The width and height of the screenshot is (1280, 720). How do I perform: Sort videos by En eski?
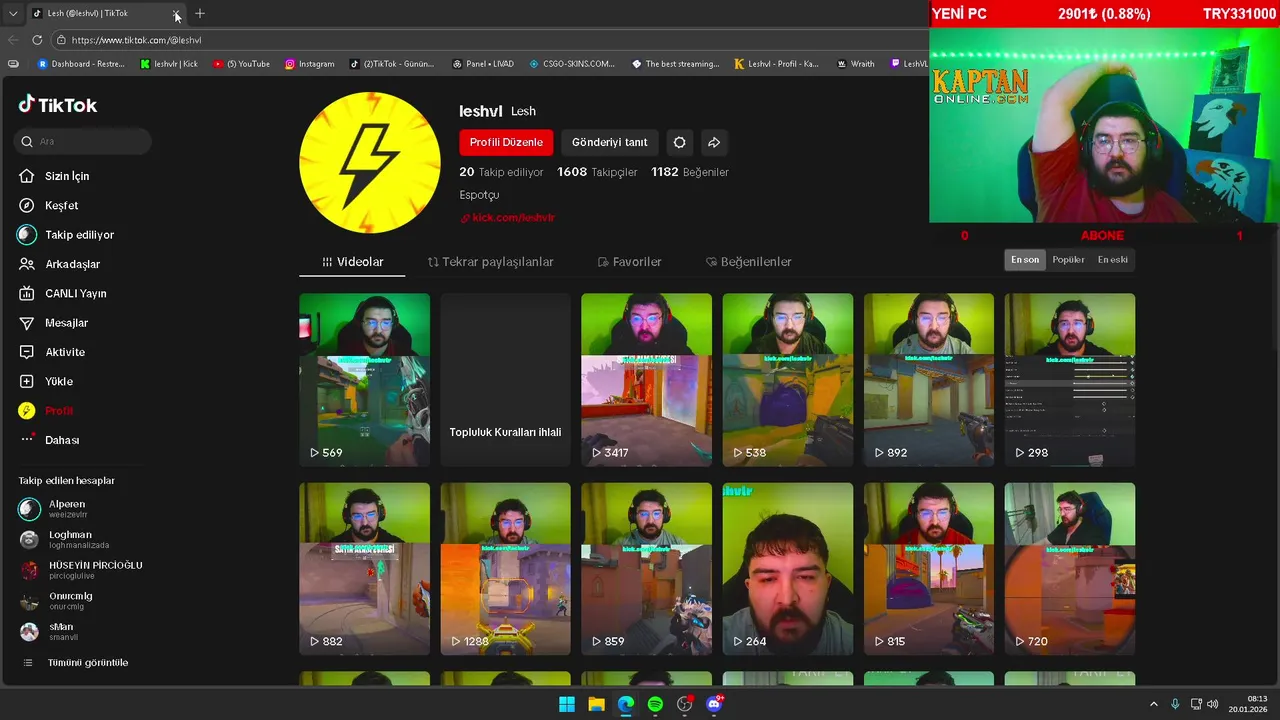pyautogui.click(x=1112, y=260)
